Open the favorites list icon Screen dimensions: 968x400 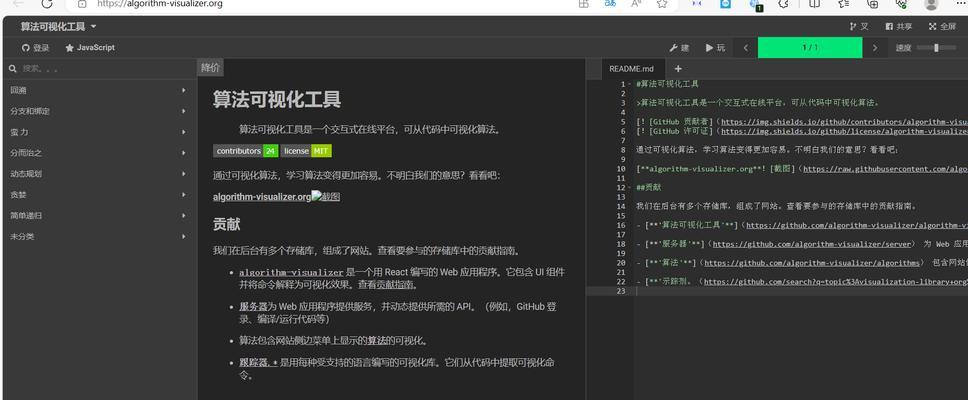(x=843, y=4)
